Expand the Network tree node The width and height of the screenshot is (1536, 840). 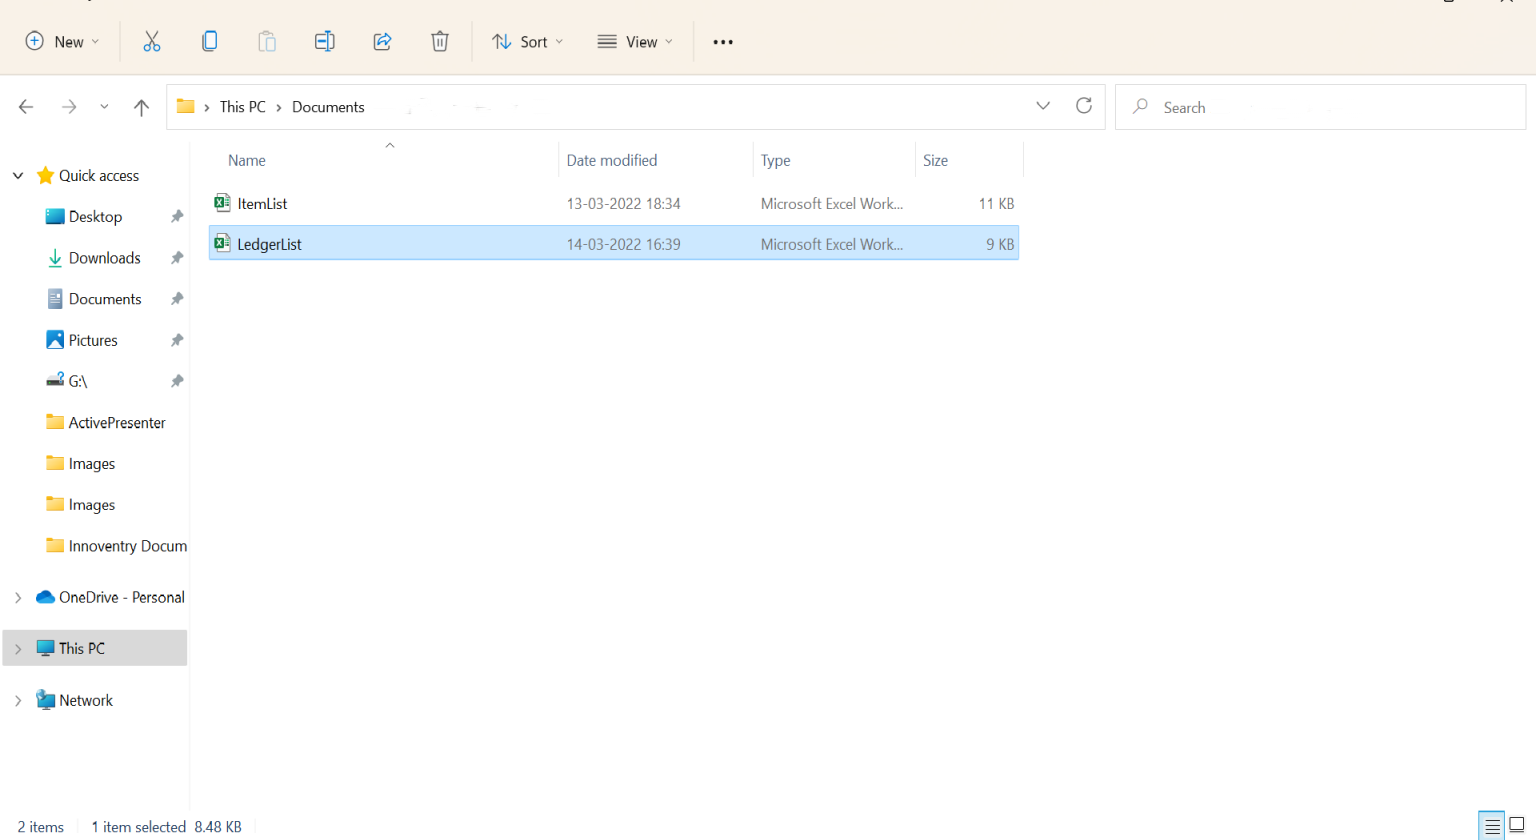pos(18,701)
